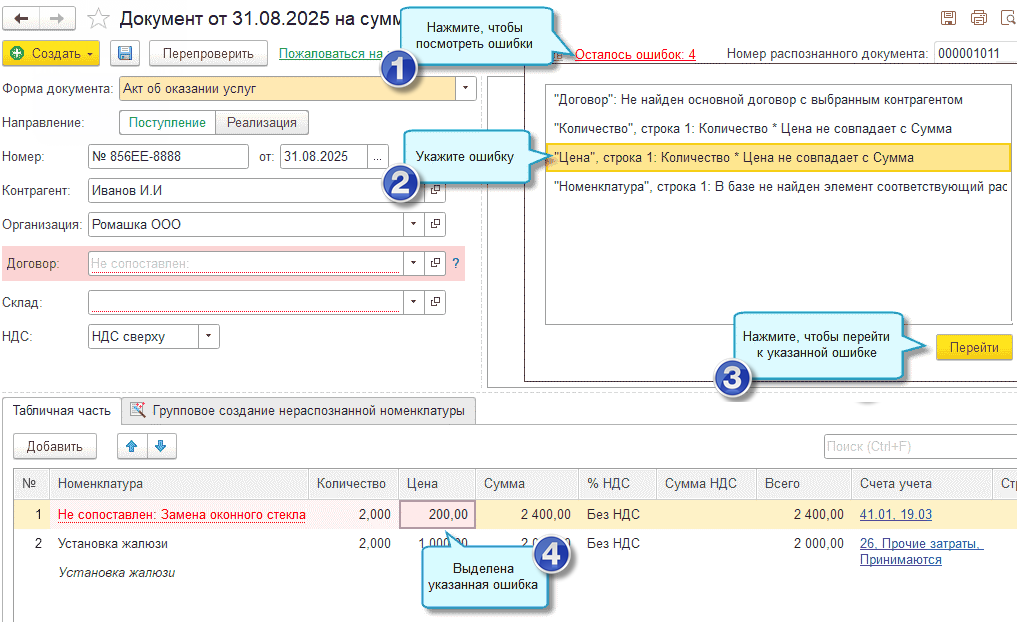The width and height of the screenshot is (1017, 622).
Task: Click the Поиск (Ctrl+F) search field
Action: [x=918, y=446]
